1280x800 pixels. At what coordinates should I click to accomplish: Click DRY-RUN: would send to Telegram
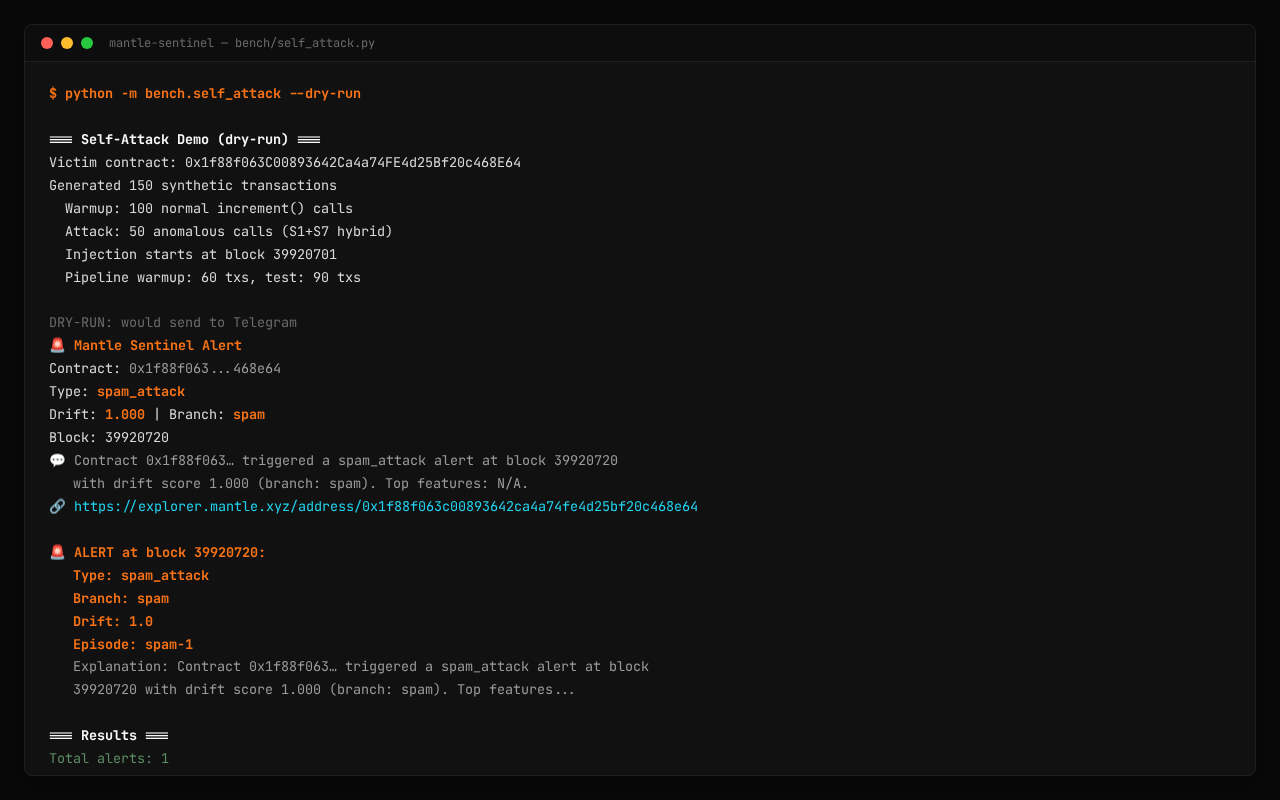173,322
